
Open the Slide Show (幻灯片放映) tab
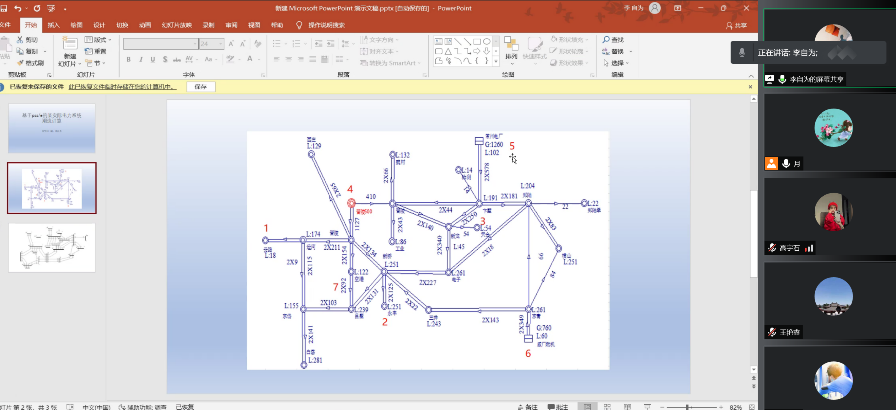click(177, 25)
